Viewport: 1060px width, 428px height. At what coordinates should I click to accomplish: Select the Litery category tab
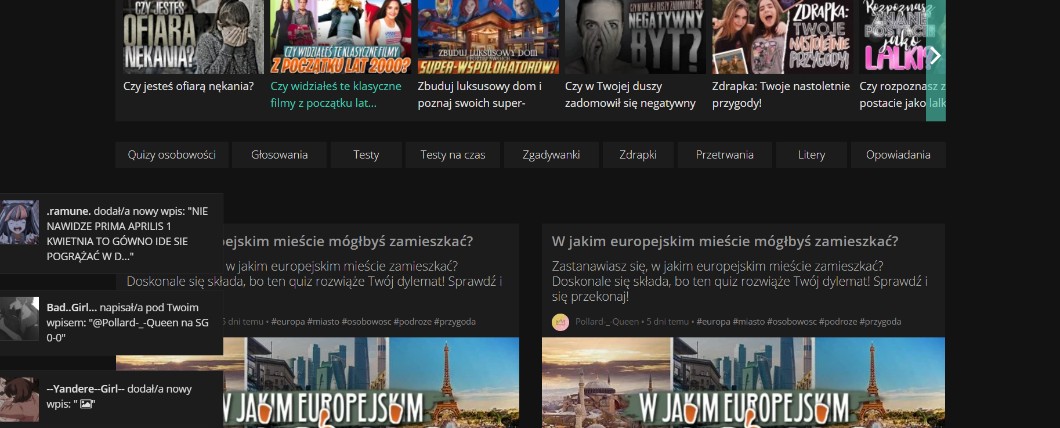811,155
